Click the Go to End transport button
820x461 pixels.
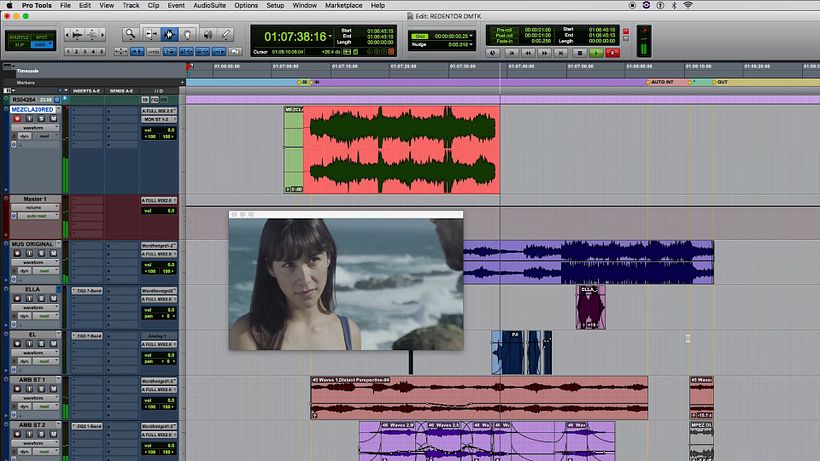point(561,53)
